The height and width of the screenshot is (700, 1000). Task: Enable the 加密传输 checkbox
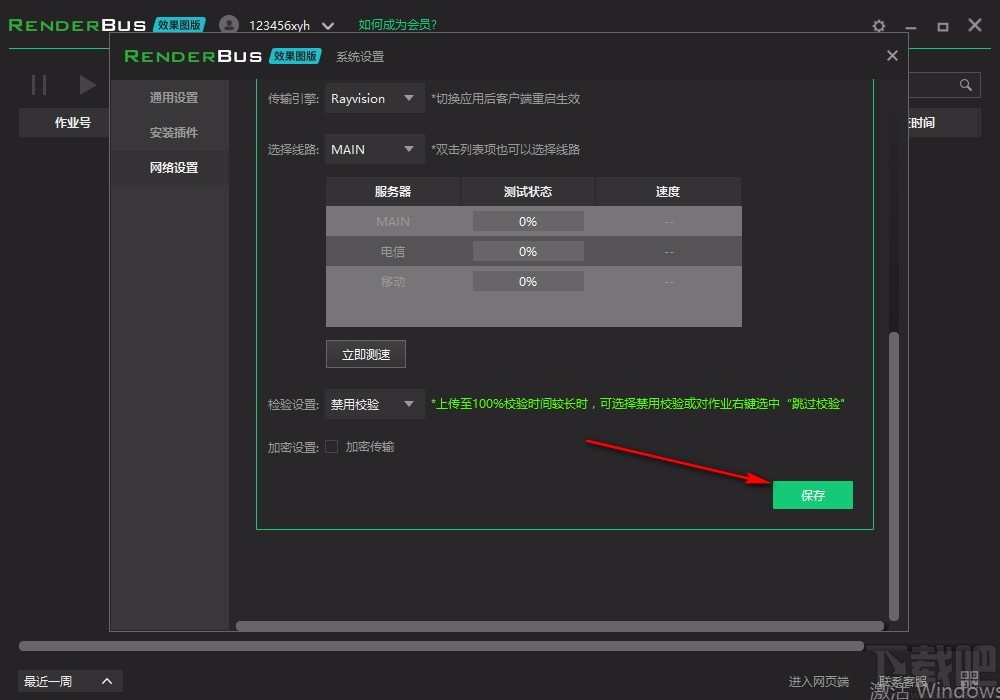coord(332,446)
